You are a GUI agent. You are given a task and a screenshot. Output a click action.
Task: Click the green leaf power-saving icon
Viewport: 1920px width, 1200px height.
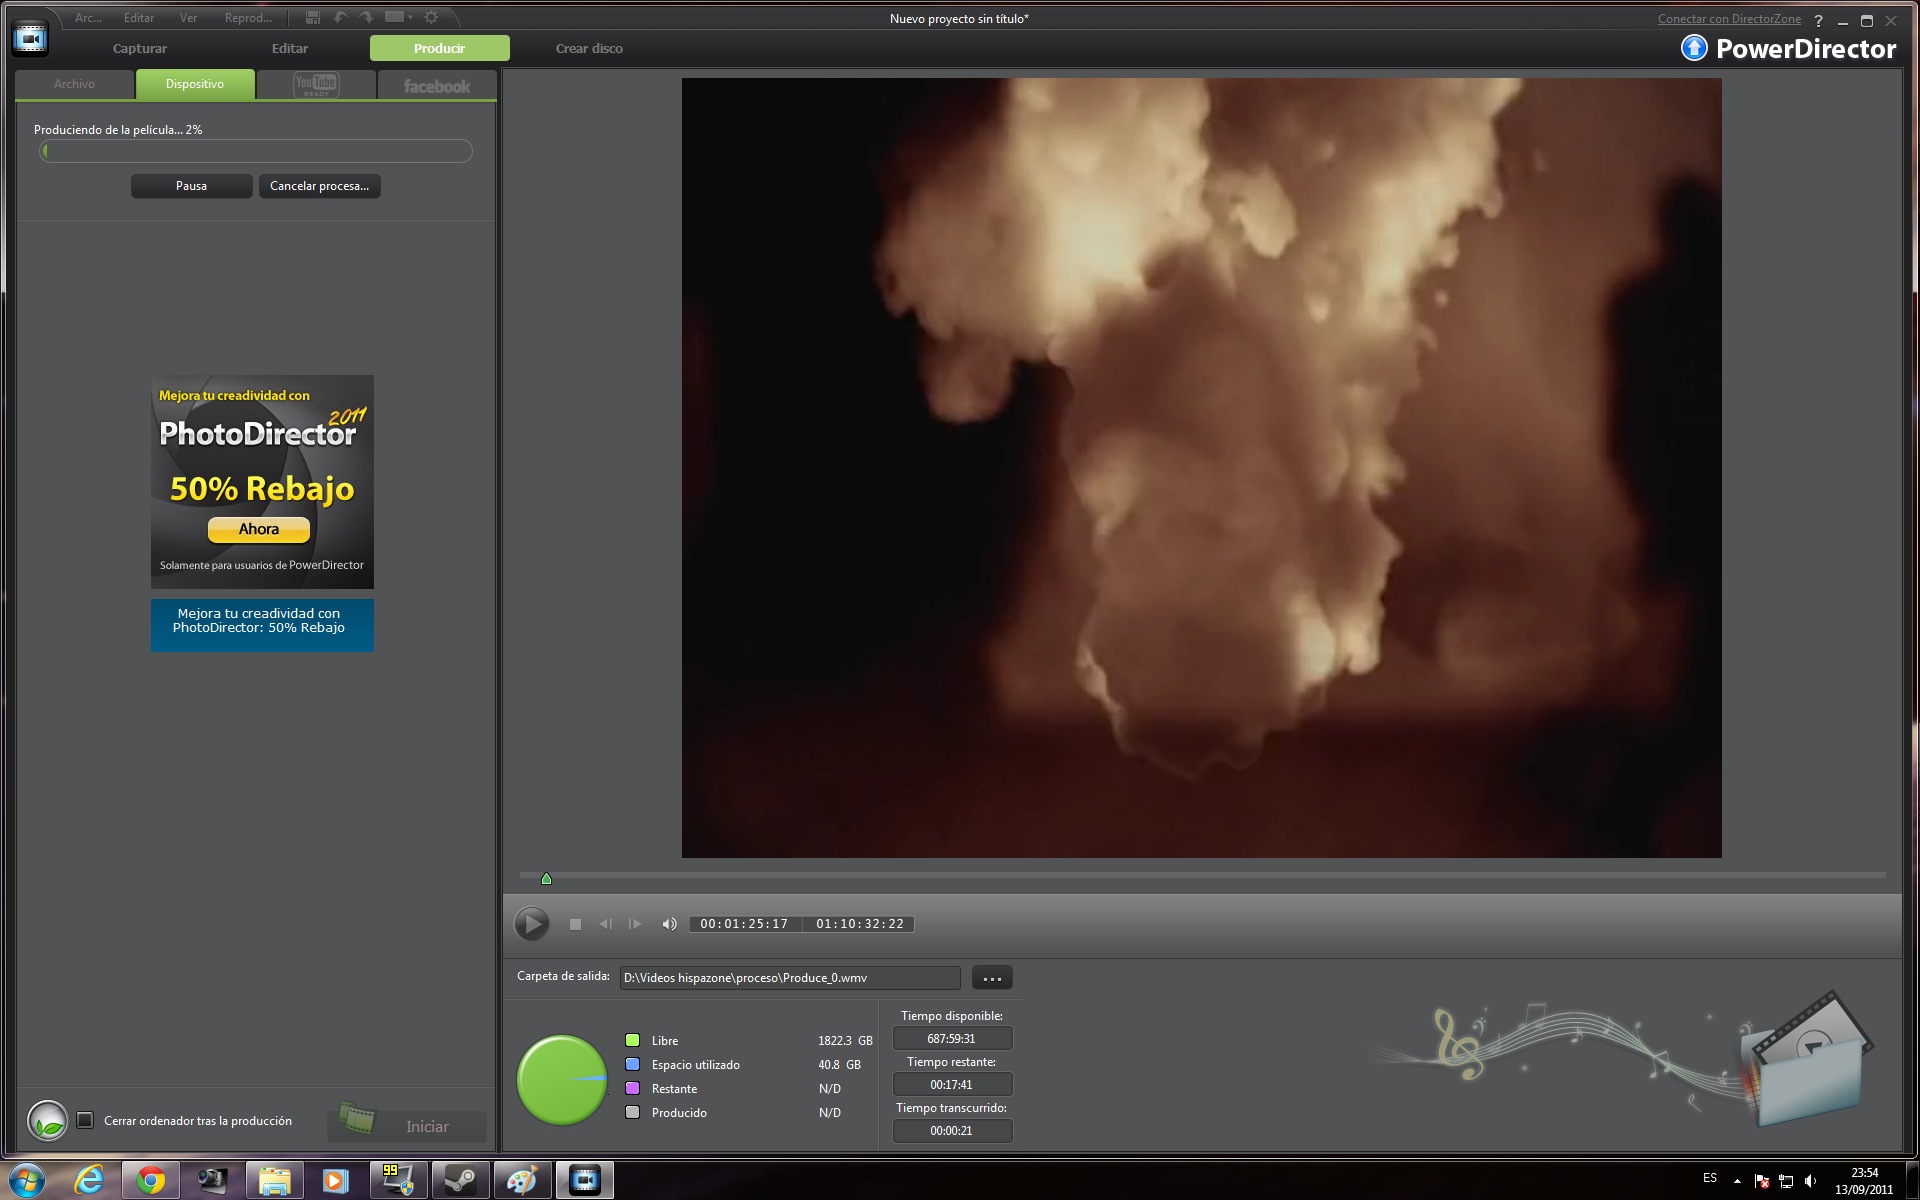coord(47,1121)
